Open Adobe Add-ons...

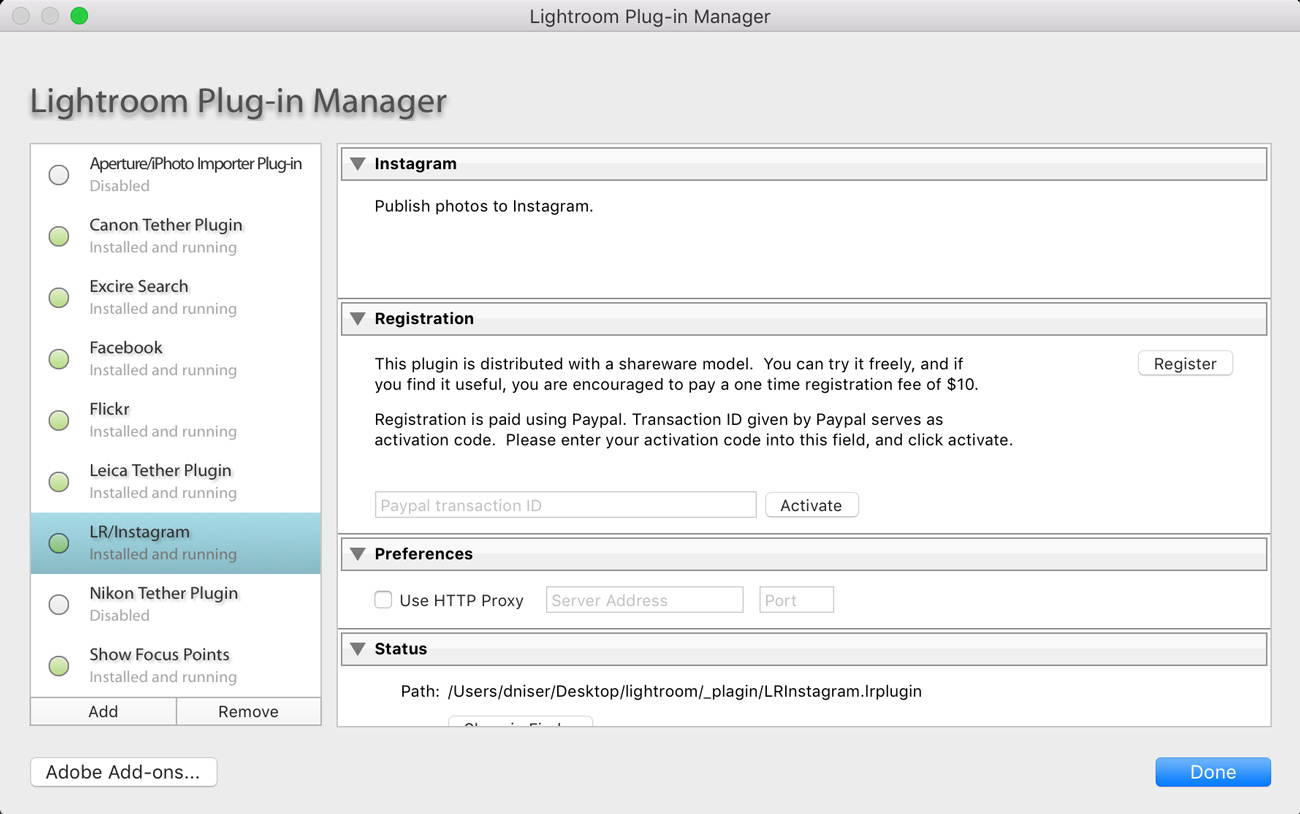click(x=123, y=772)
